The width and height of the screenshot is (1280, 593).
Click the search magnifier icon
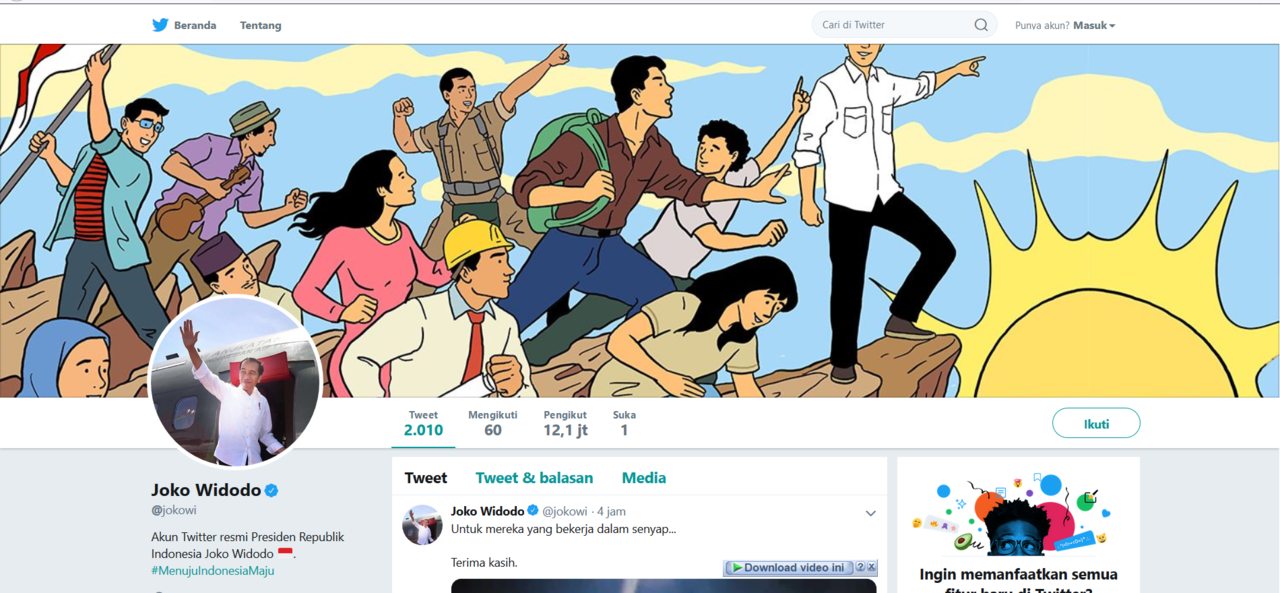click(x=980, y=24)
